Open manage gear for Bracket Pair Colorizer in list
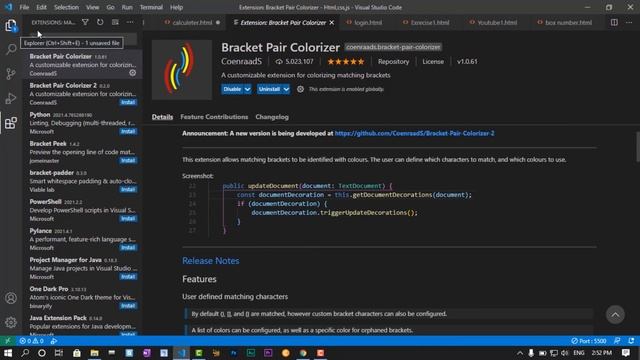The image size is (640, 360). (133, 73)
